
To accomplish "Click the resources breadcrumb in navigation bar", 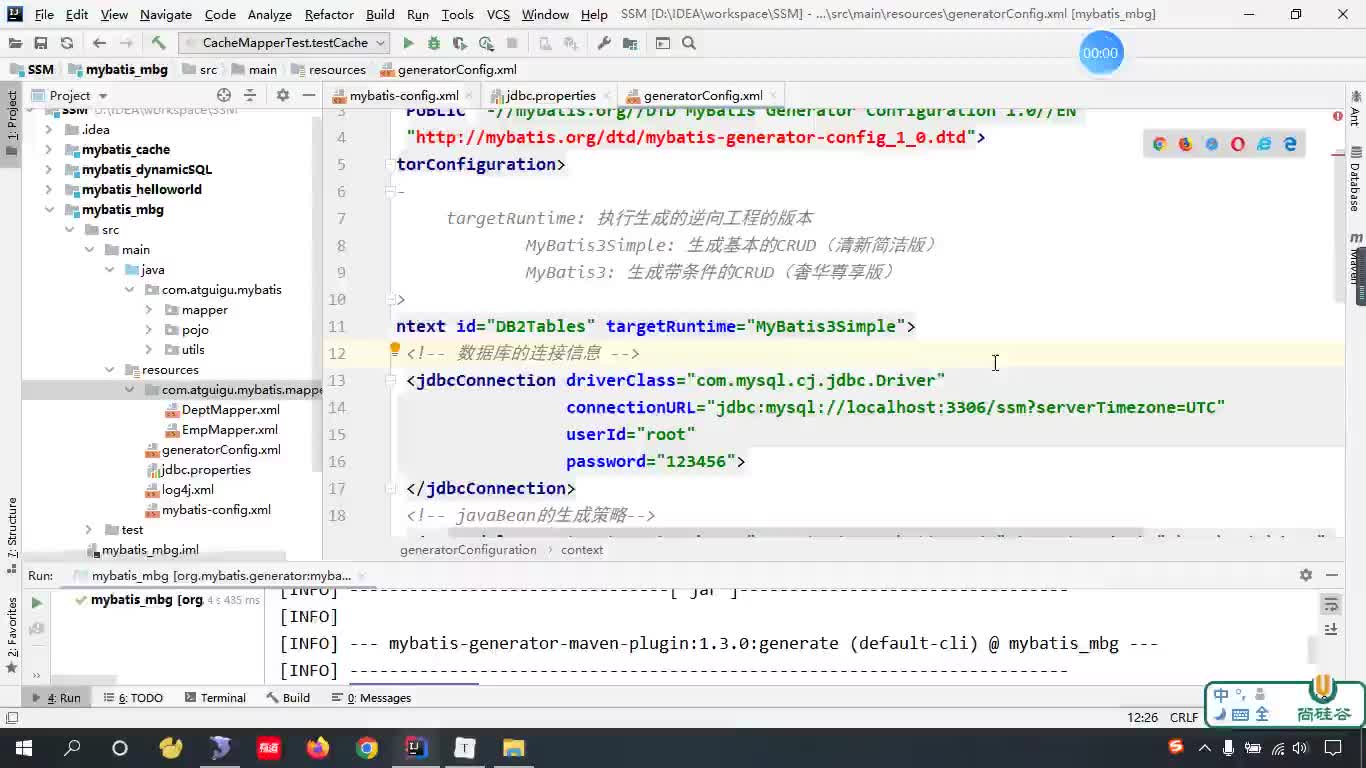I will (328, 70).
